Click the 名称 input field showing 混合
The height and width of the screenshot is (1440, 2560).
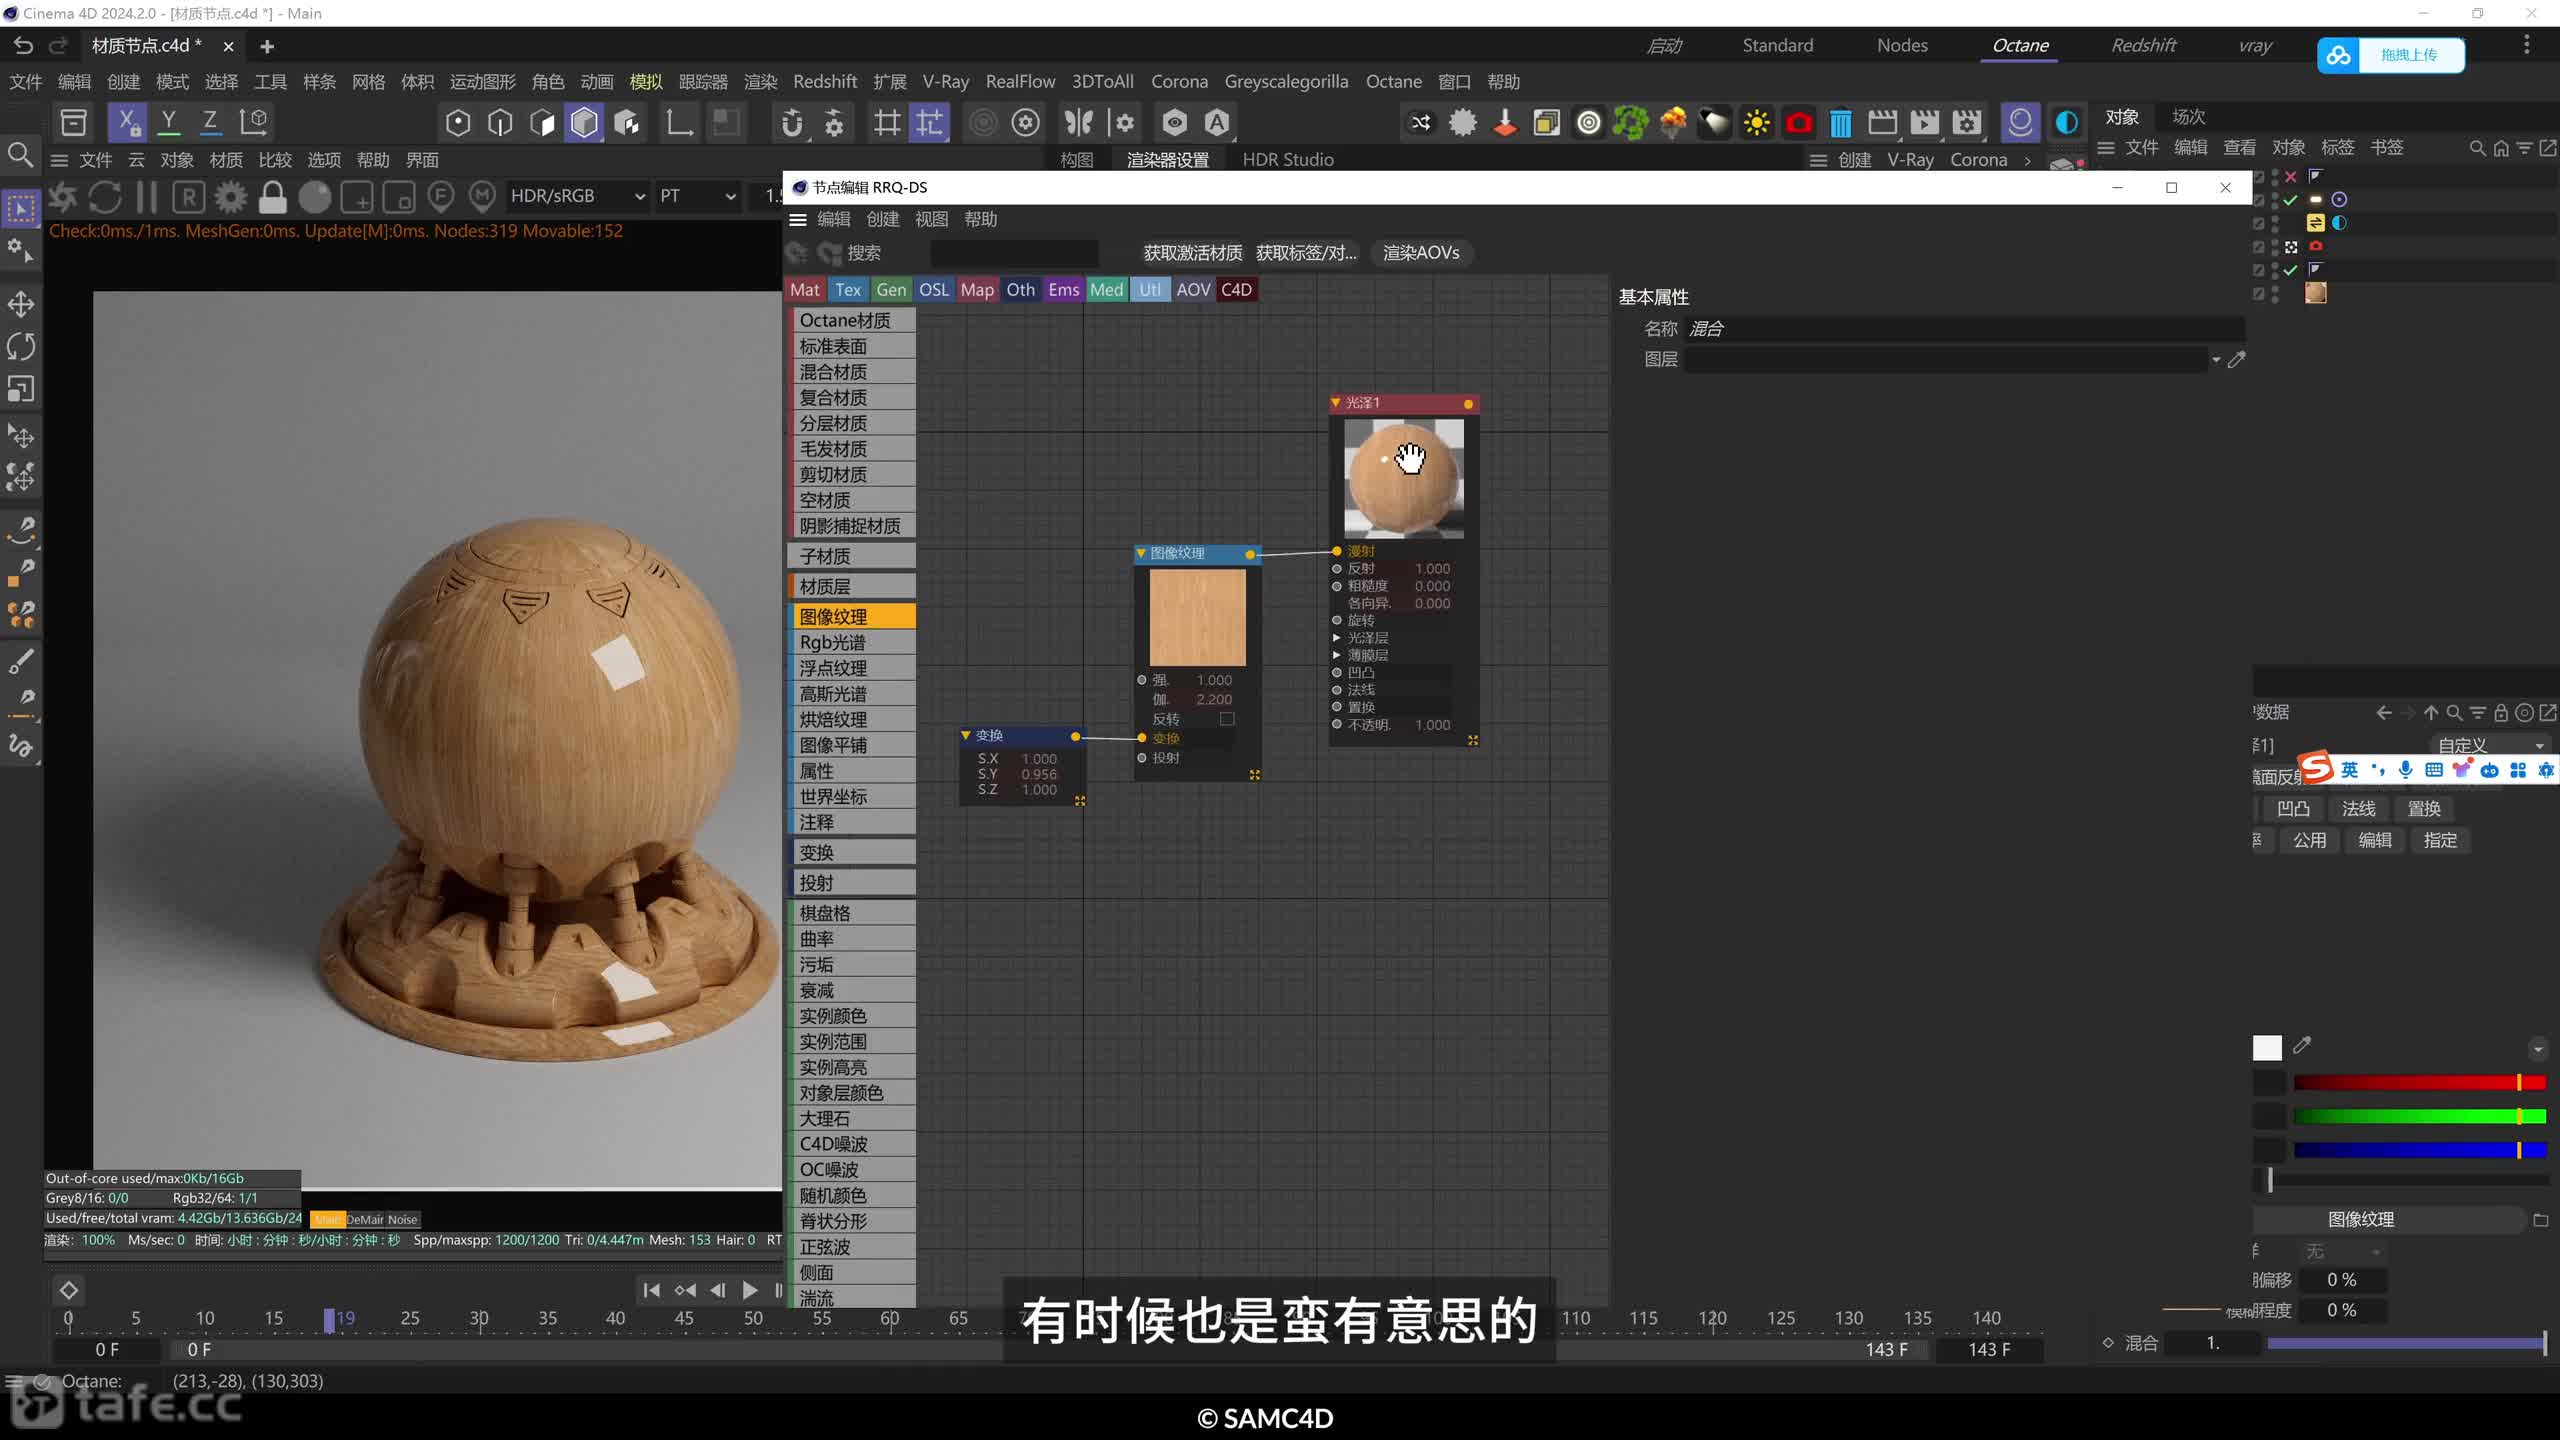[1965, 329]
